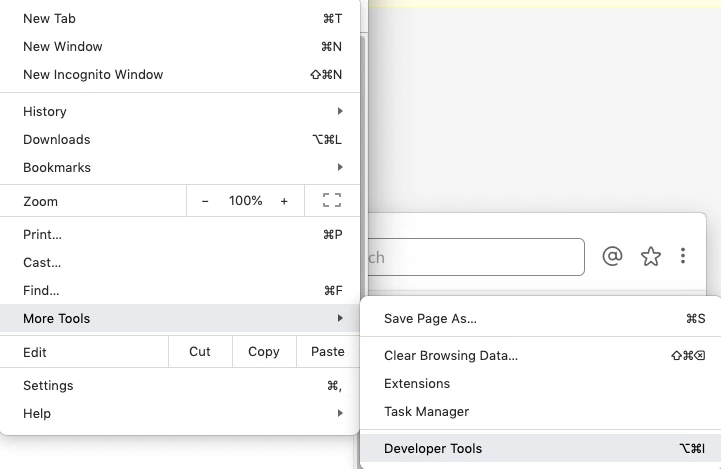This screenshot has height=469, width=721.
Task: Open a New Incognito Window
Action: (179, 74)
